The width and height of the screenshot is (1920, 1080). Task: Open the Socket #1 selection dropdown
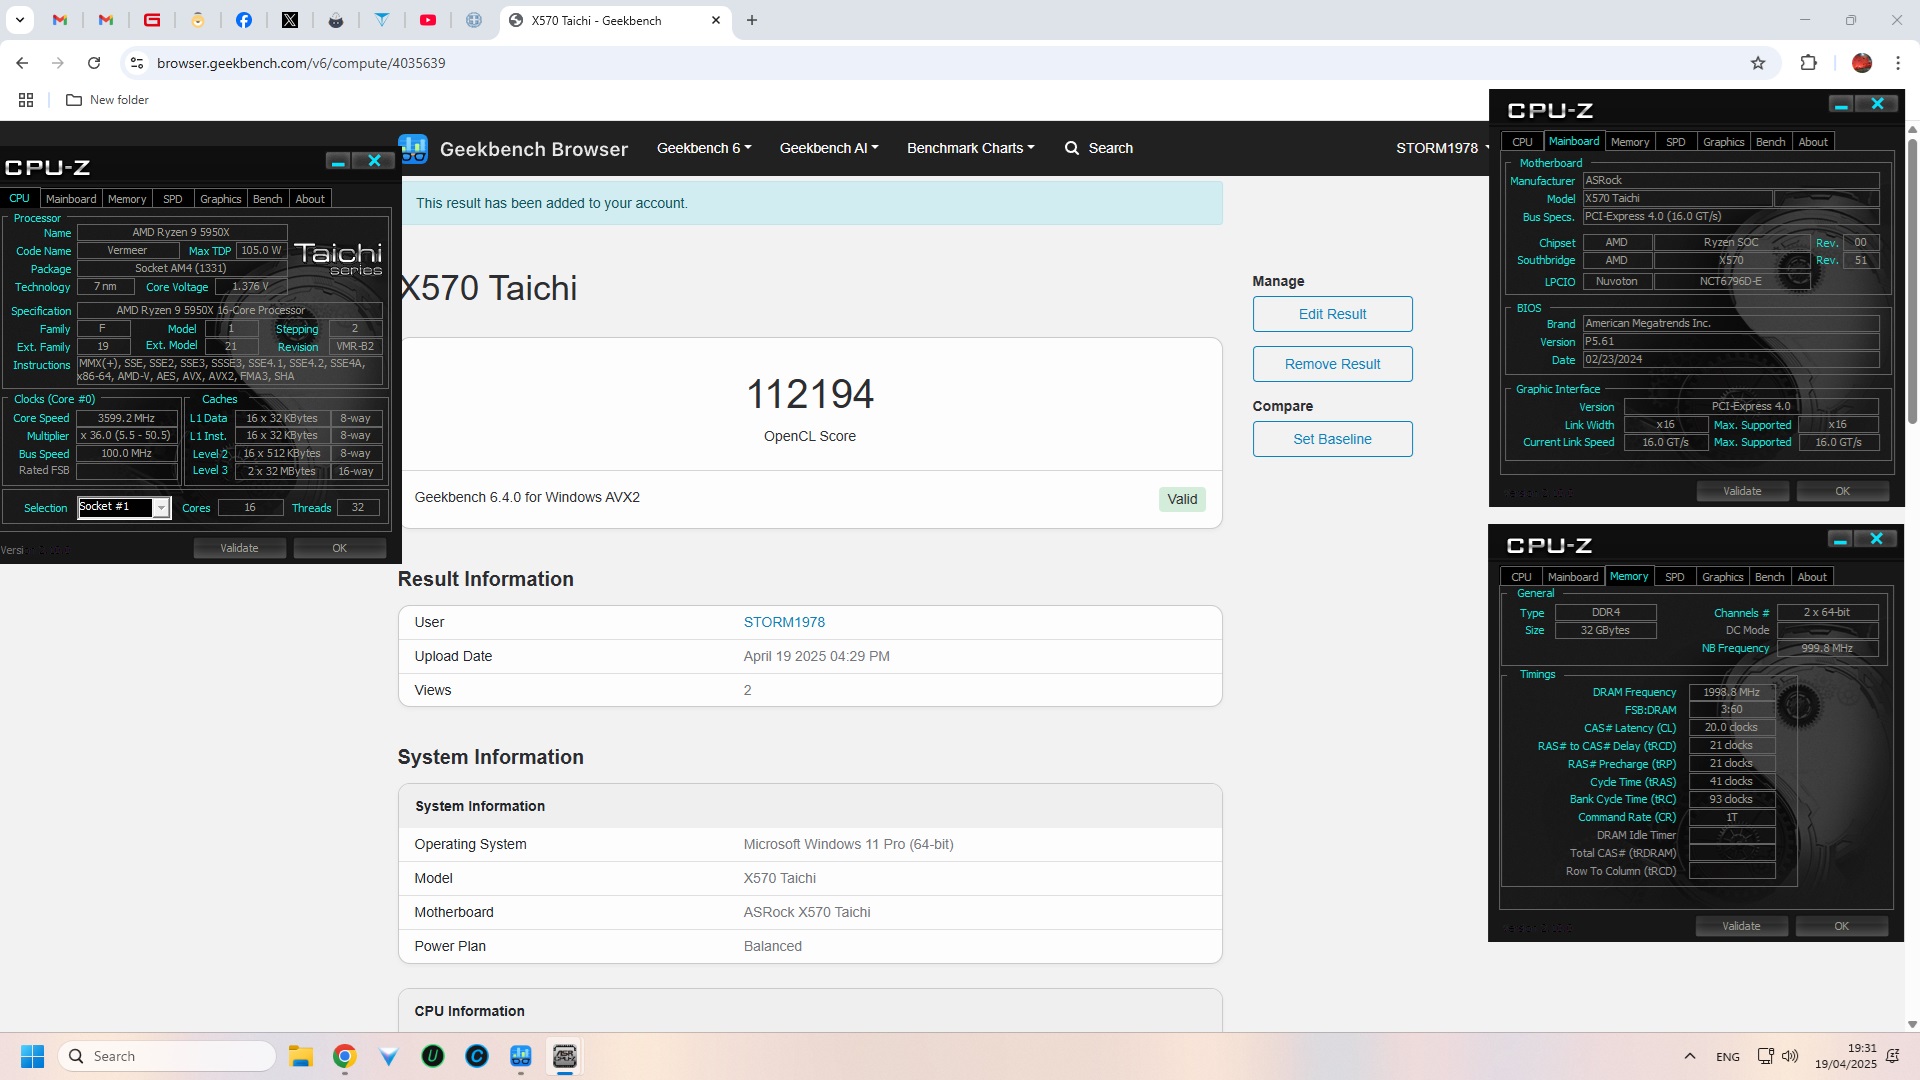pyautogui.click(x=160, y=508)
